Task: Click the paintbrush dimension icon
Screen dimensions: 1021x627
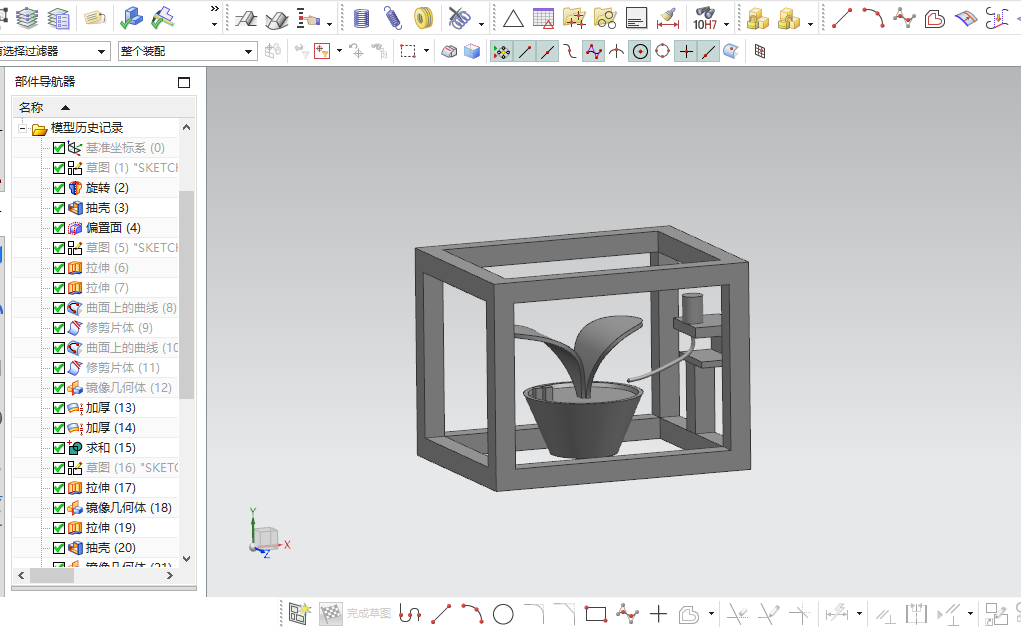Action: pos(668,18)
